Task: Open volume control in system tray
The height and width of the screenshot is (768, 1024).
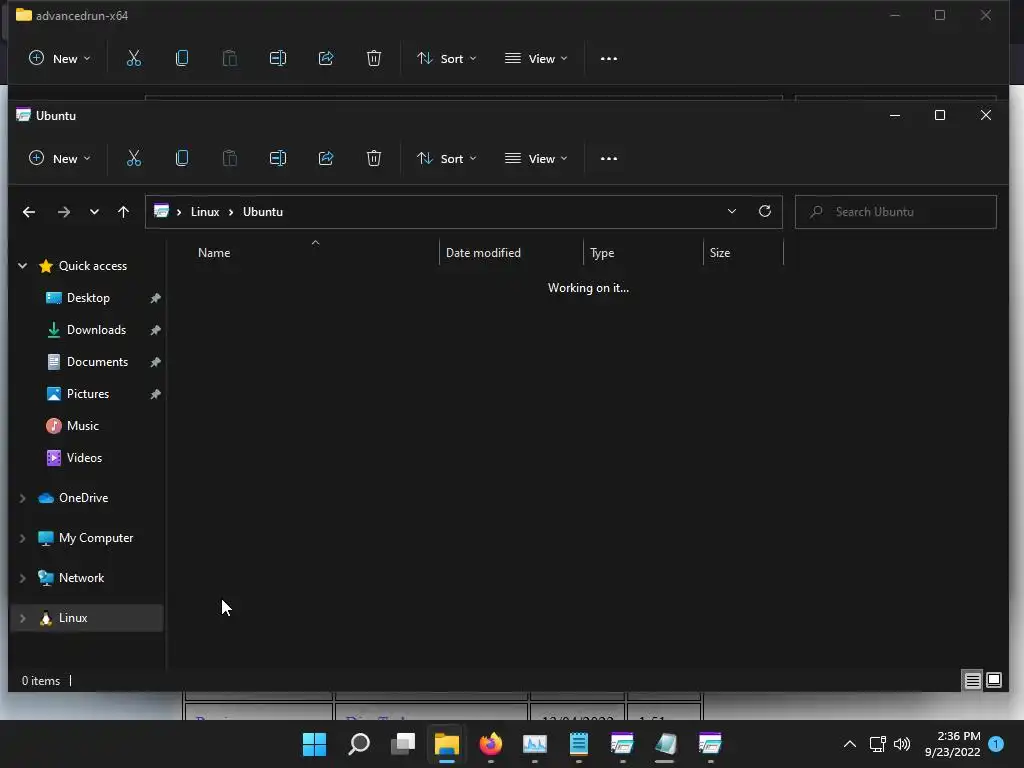Action: [902, 744]
